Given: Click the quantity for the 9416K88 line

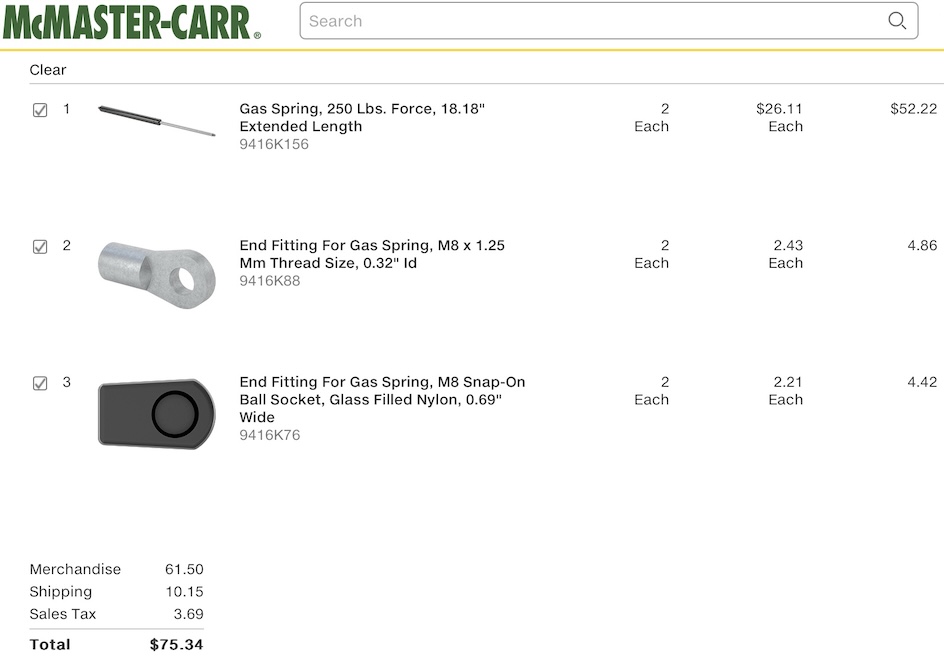Looking at the screenshot, I should click(652, 254).
